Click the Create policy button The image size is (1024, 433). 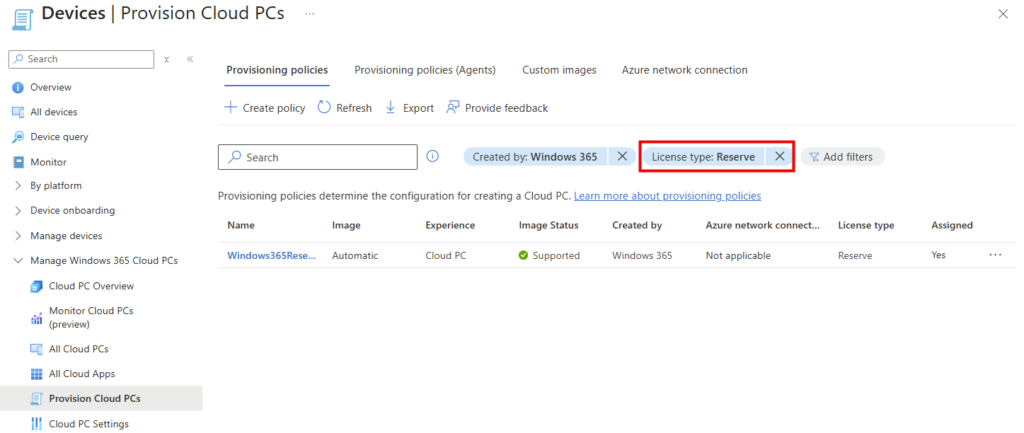pyautogui.click(x=264, y=108)
